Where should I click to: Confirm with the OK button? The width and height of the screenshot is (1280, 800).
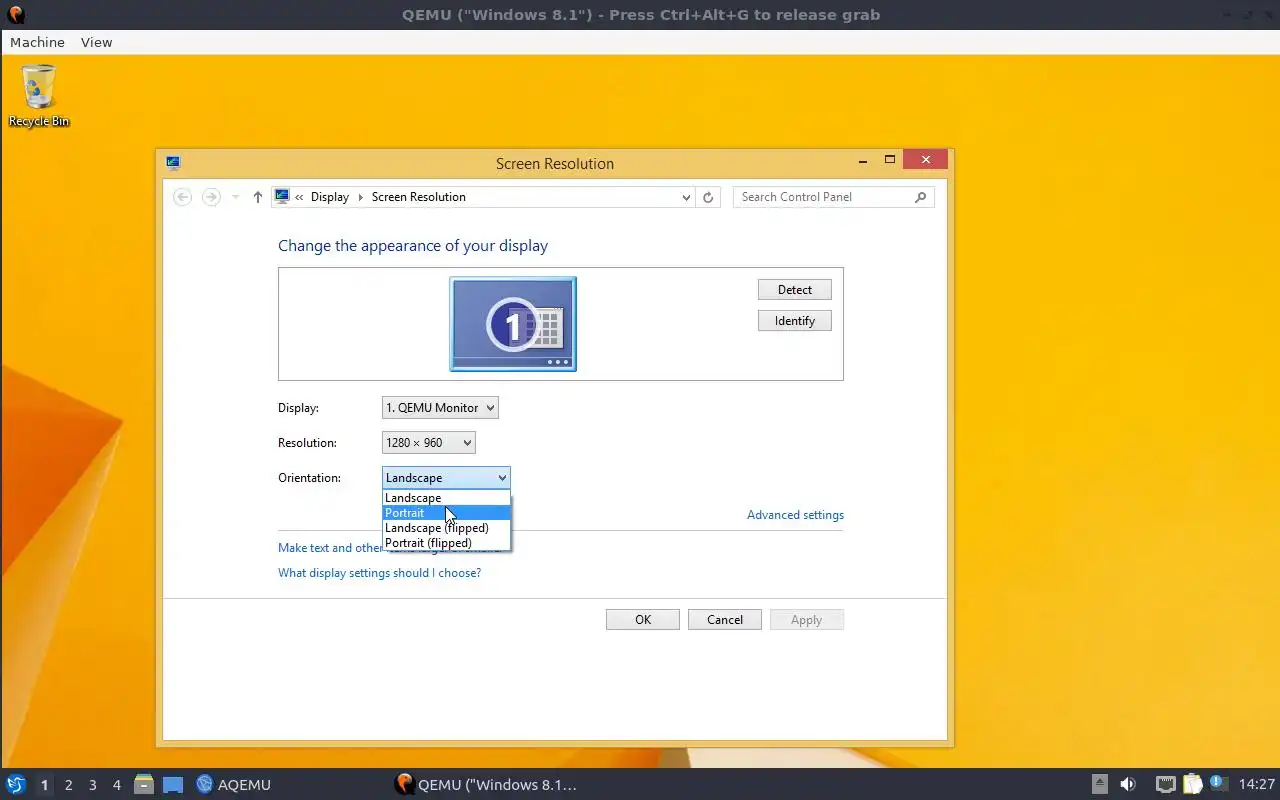pos(643,620)
